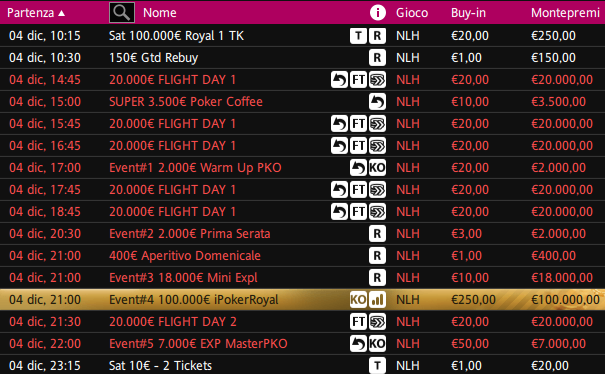Open Event#2 2.000€ Prima Serata tournament

pyautogui.click(x=189, y=234)
